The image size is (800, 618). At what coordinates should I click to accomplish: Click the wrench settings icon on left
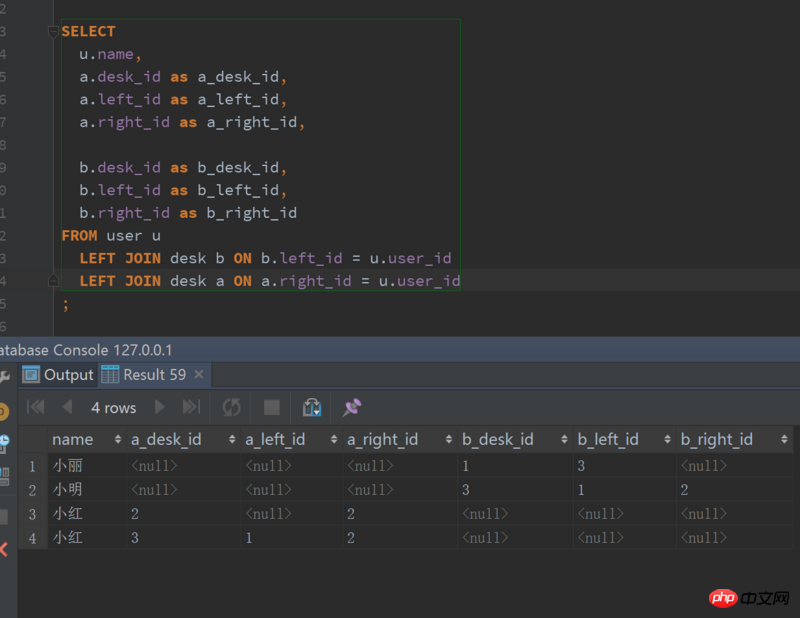pyautogui.click(x=4, y=376)
